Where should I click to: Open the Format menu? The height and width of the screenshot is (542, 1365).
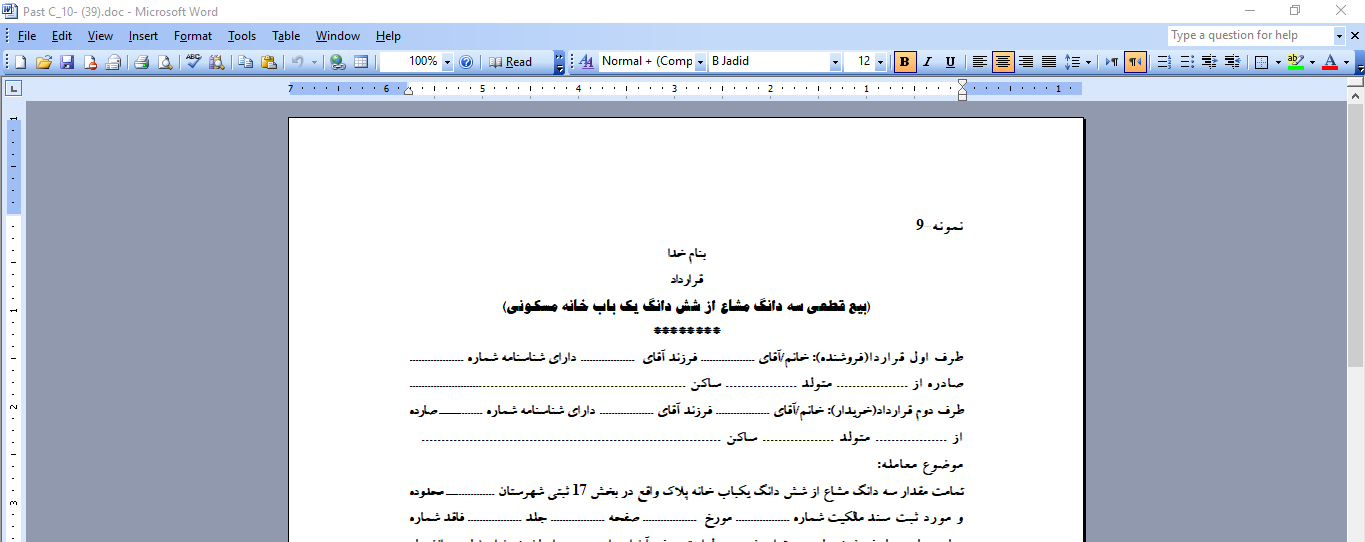pyautogui.click(x=193, y=36)
